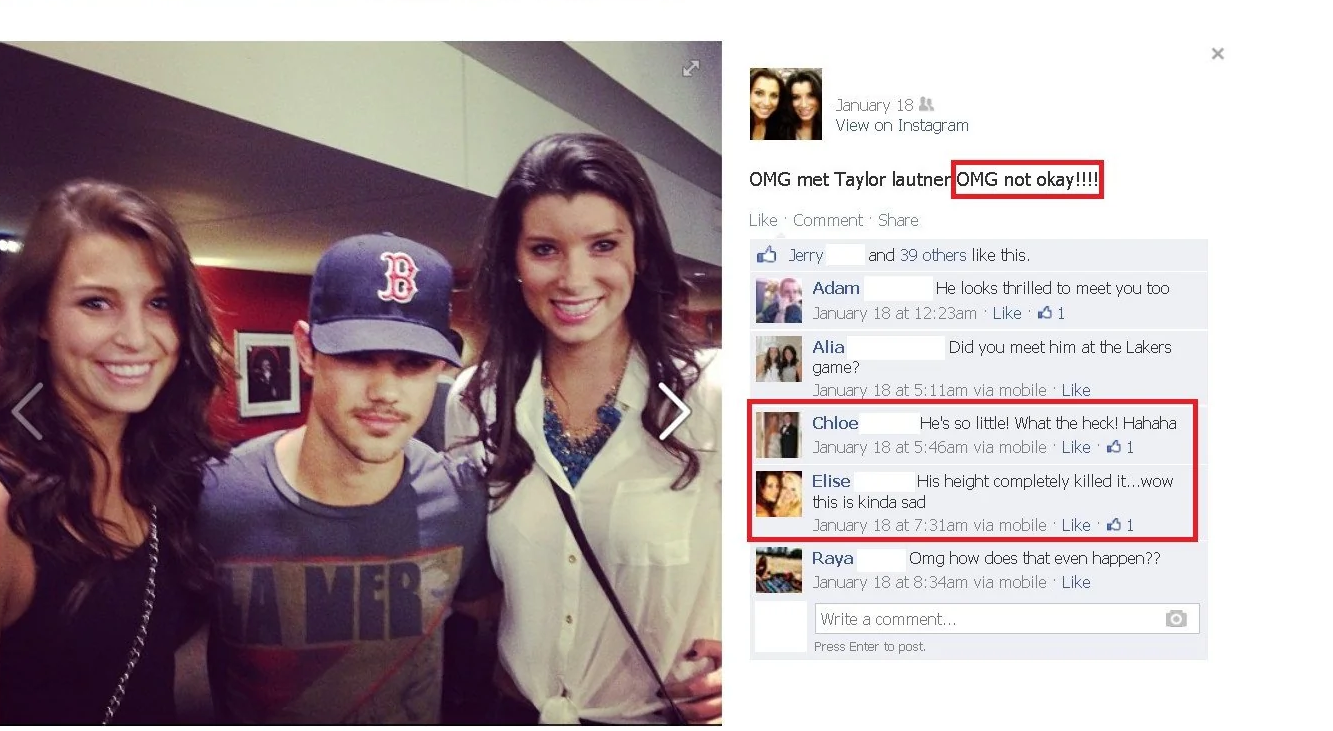Click thumbs-up count on Chloe's comment
1333x731 pixels.
(1120, 447)
